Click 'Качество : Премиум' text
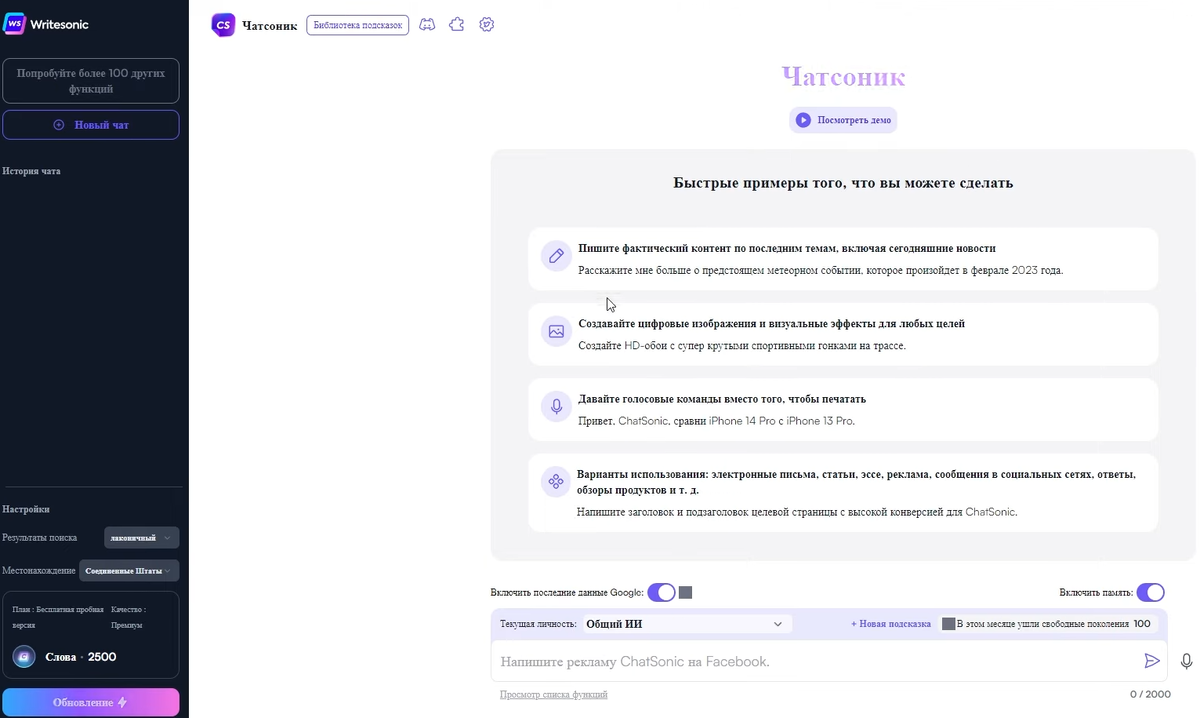Screen dimensions: 1200x718 [x=129, y=617]
